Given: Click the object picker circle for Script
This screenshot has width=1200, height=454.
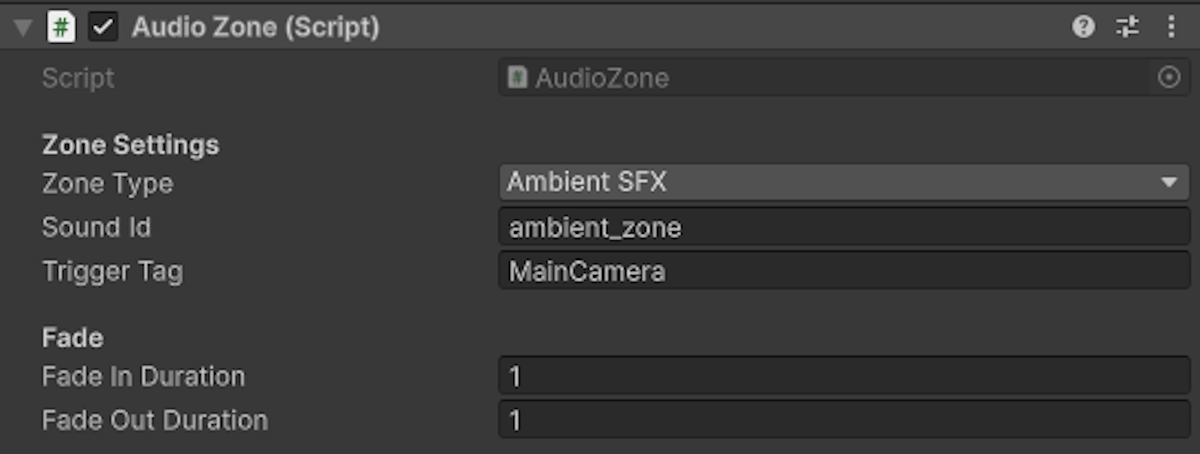Looking at the screenshot, I should tap(1169, 78).
